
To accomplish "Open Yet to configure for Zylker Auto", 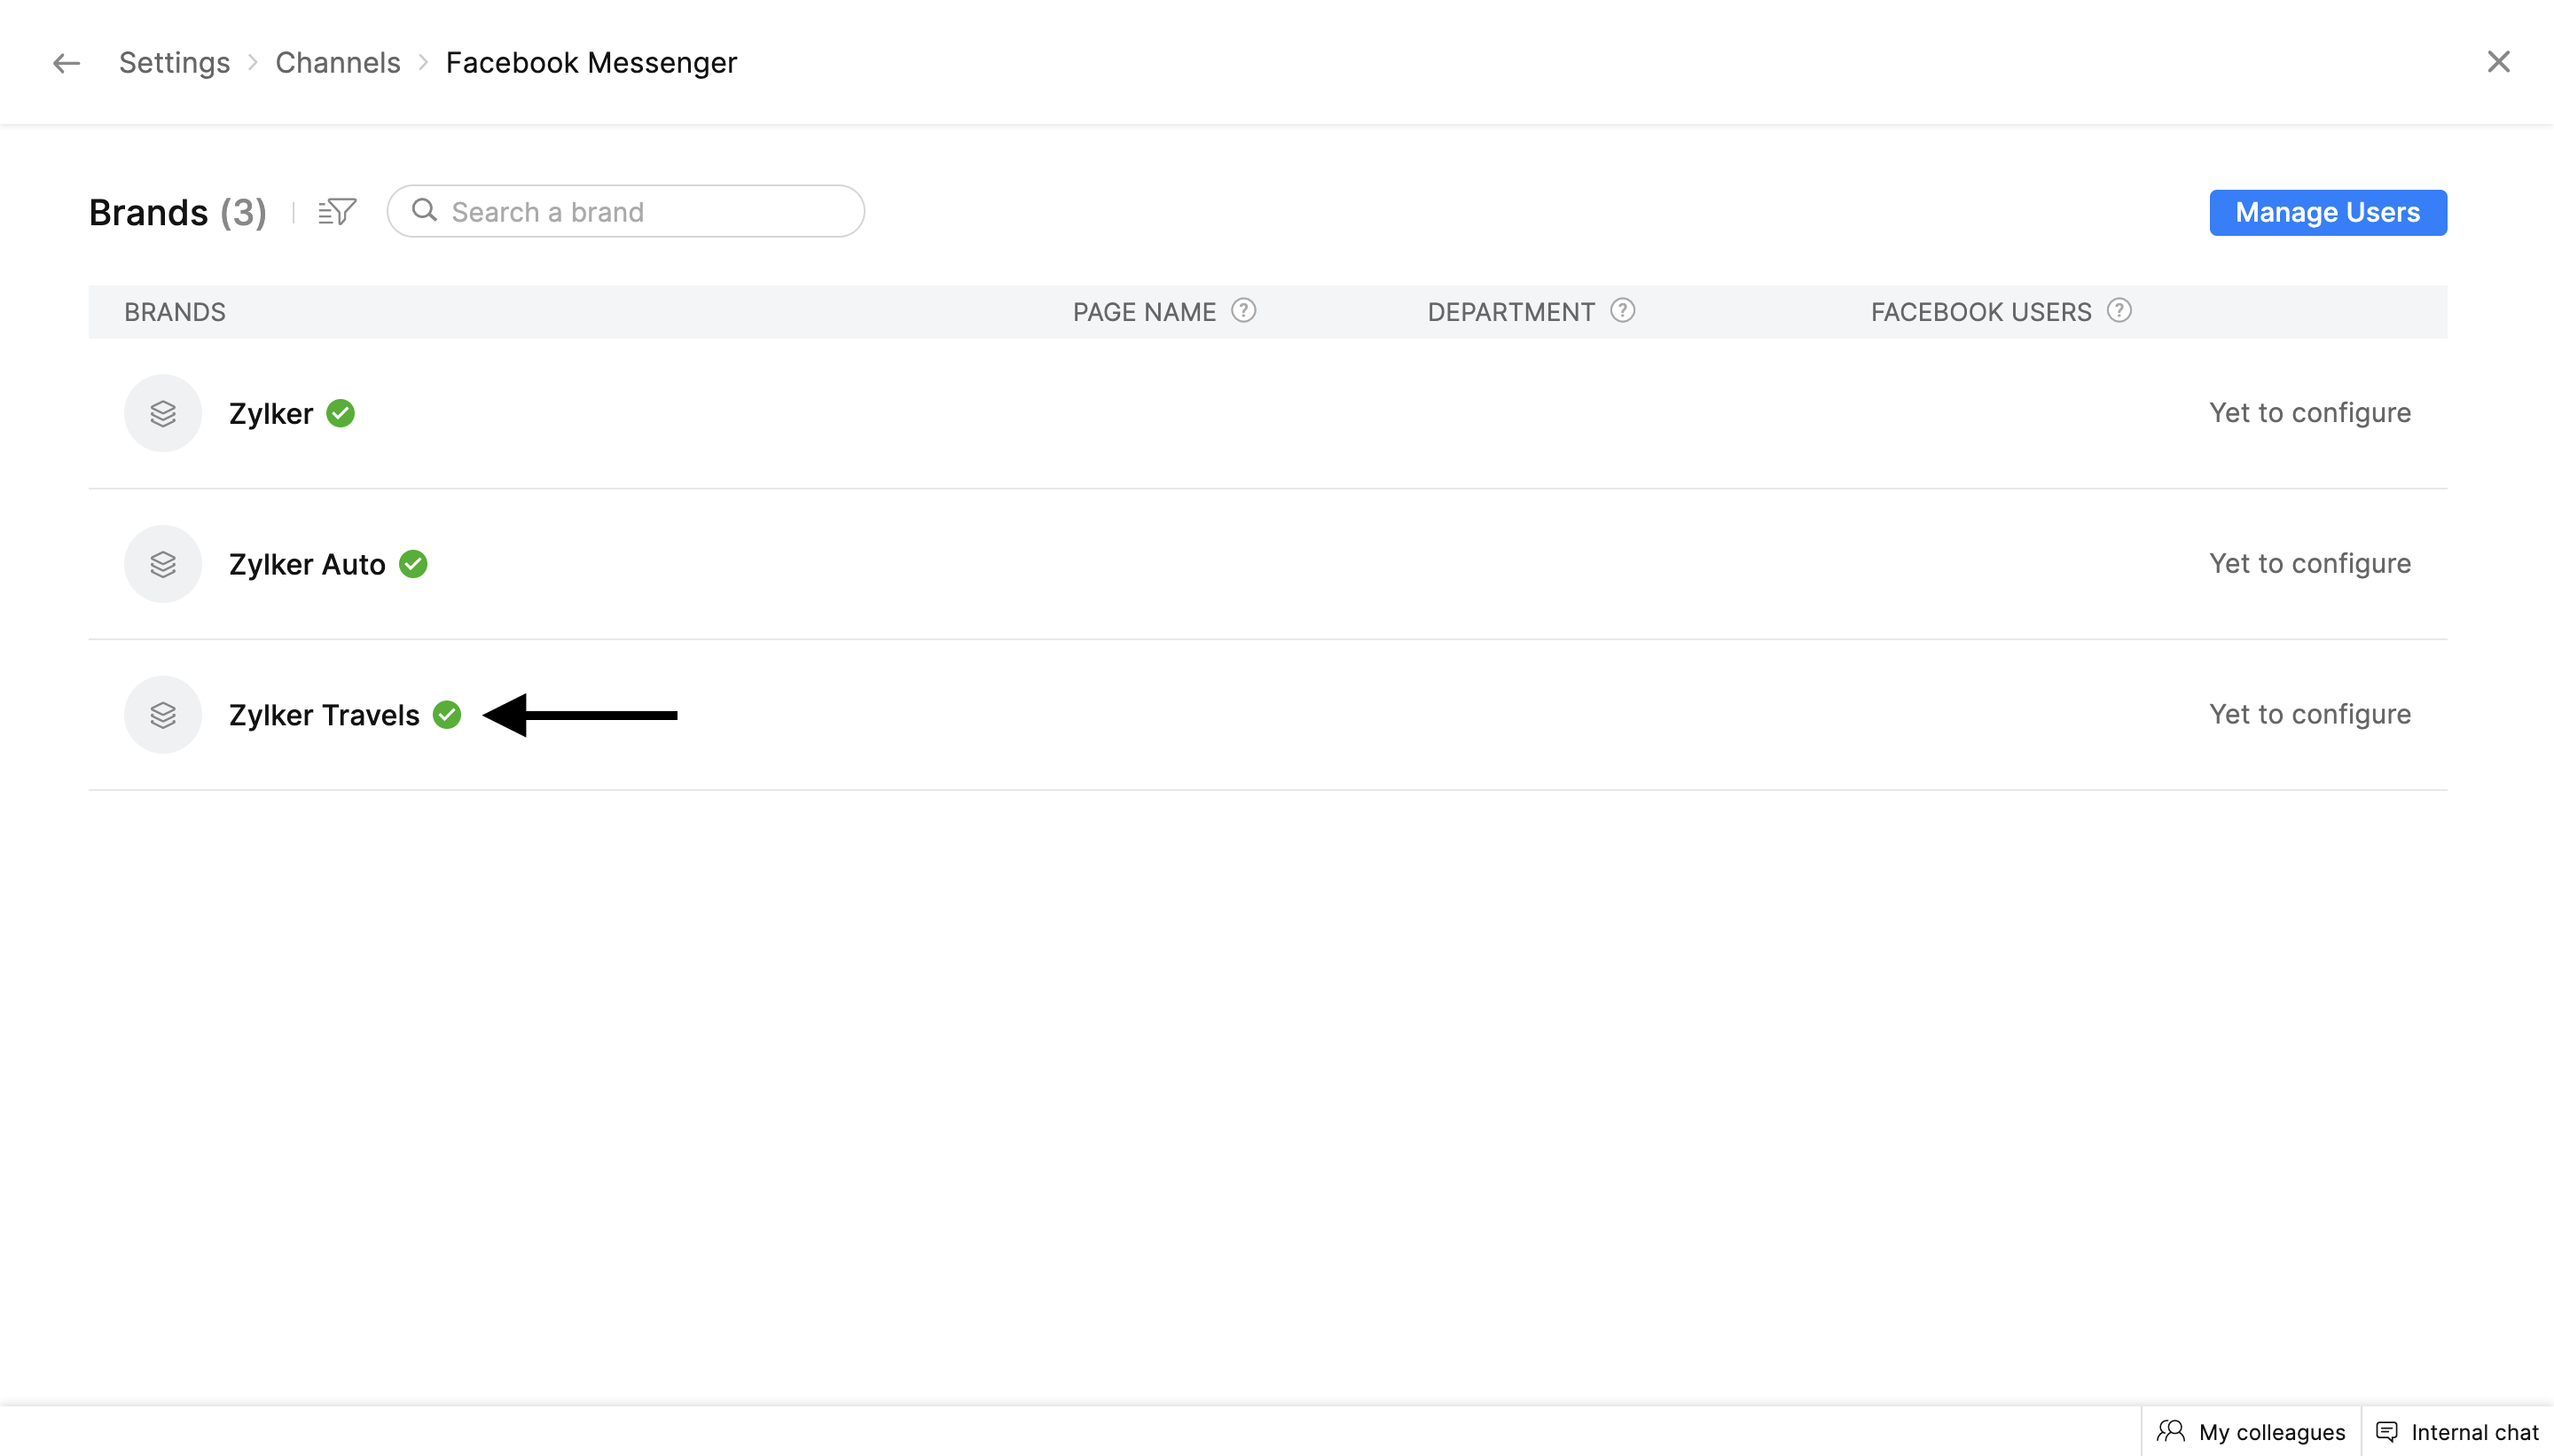I will pyautogui.click(x=2309, y=564).
